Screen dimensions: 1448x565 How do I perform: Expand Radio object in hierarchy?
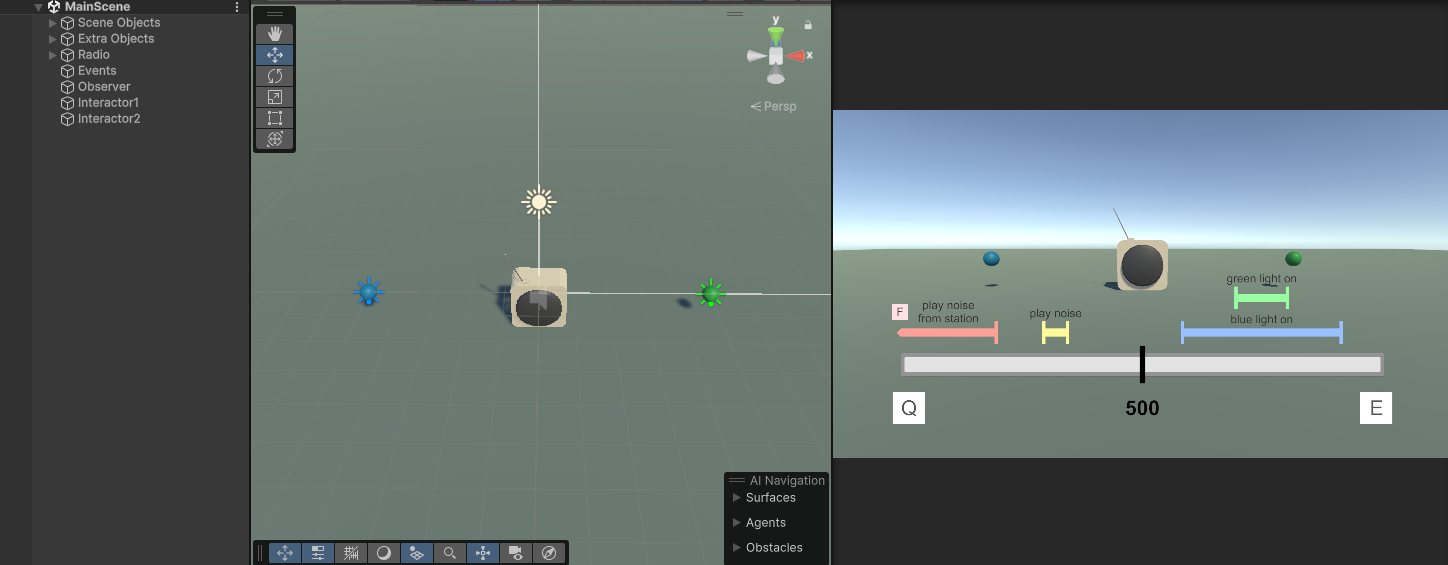[x=53, y=55]
